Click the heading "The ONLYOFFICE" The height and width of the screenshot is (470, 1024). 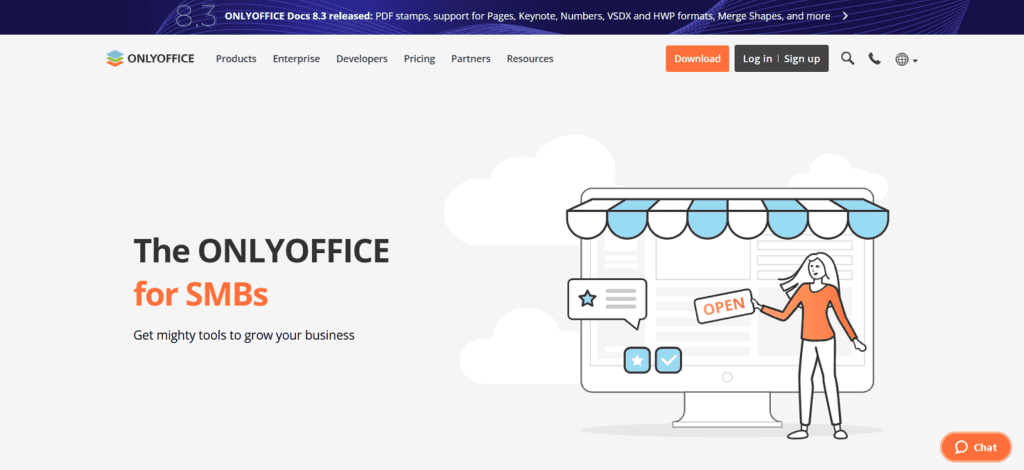pyautogui.click(x=261, y=251)
